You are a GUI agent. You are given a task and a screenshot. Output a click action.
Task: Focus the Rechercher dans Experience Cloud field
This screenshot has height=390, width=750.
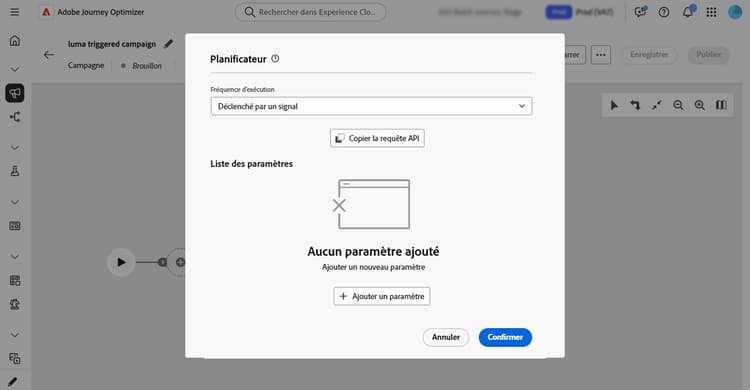(310, 12)
